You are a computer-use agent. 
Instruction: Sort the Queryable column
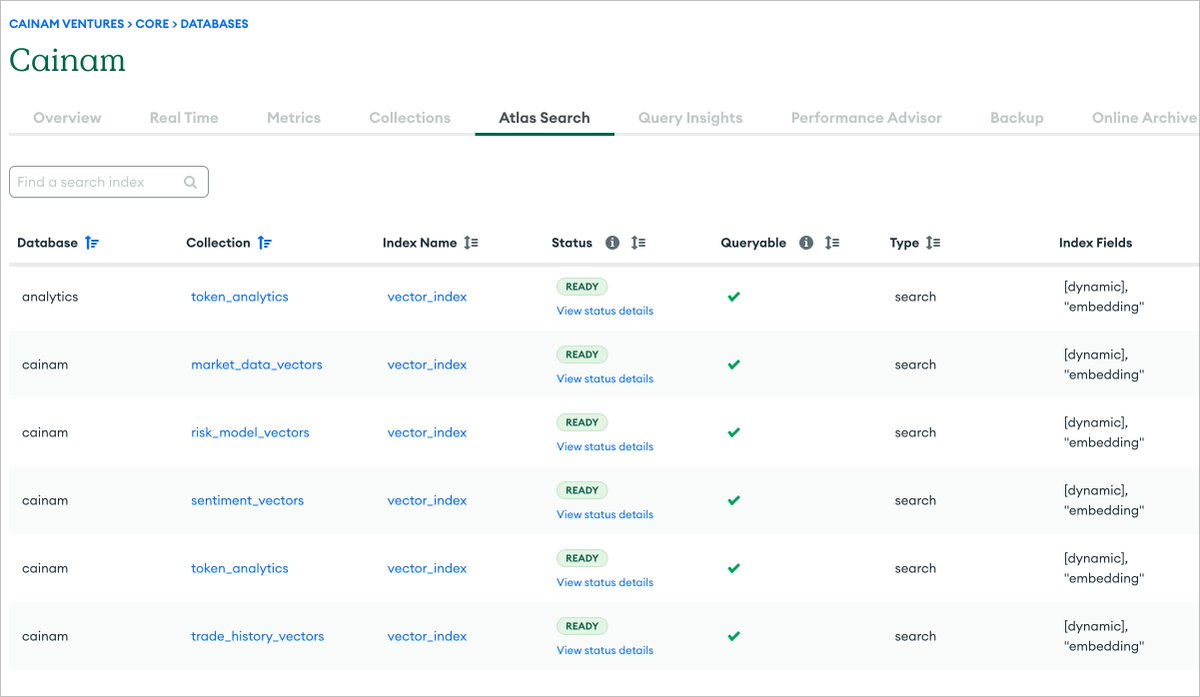pyautogui.click(x=832, y=242)
